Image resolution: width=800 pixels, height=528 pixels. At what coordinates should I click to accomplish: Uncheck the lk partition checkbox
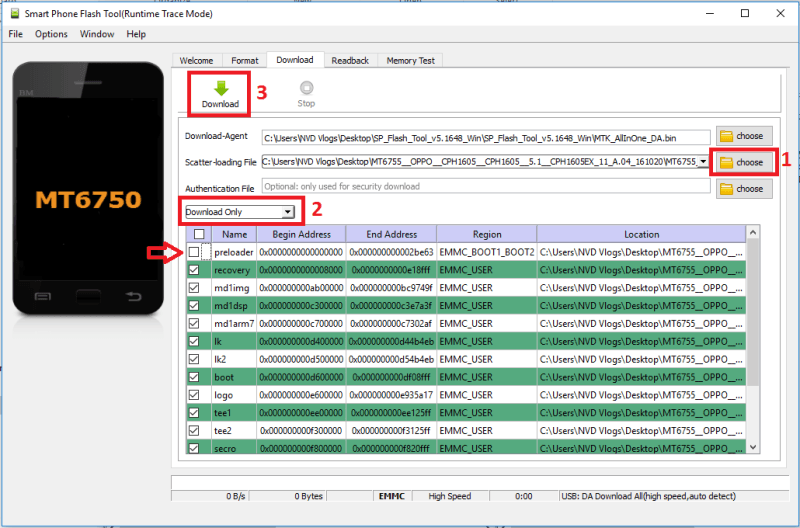[194, 341]
